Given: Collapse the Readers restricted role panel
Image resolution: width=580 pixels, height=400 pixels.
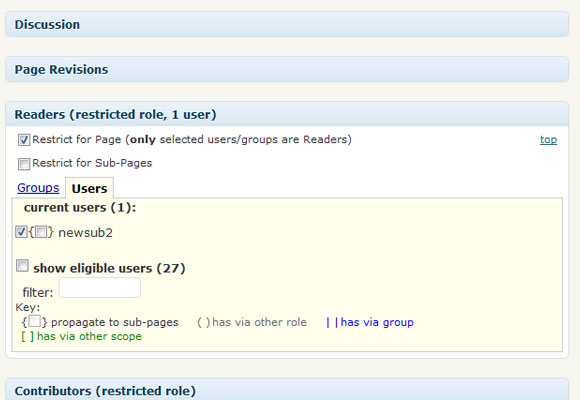Looking at the screenshot, I should pos(287,114).
